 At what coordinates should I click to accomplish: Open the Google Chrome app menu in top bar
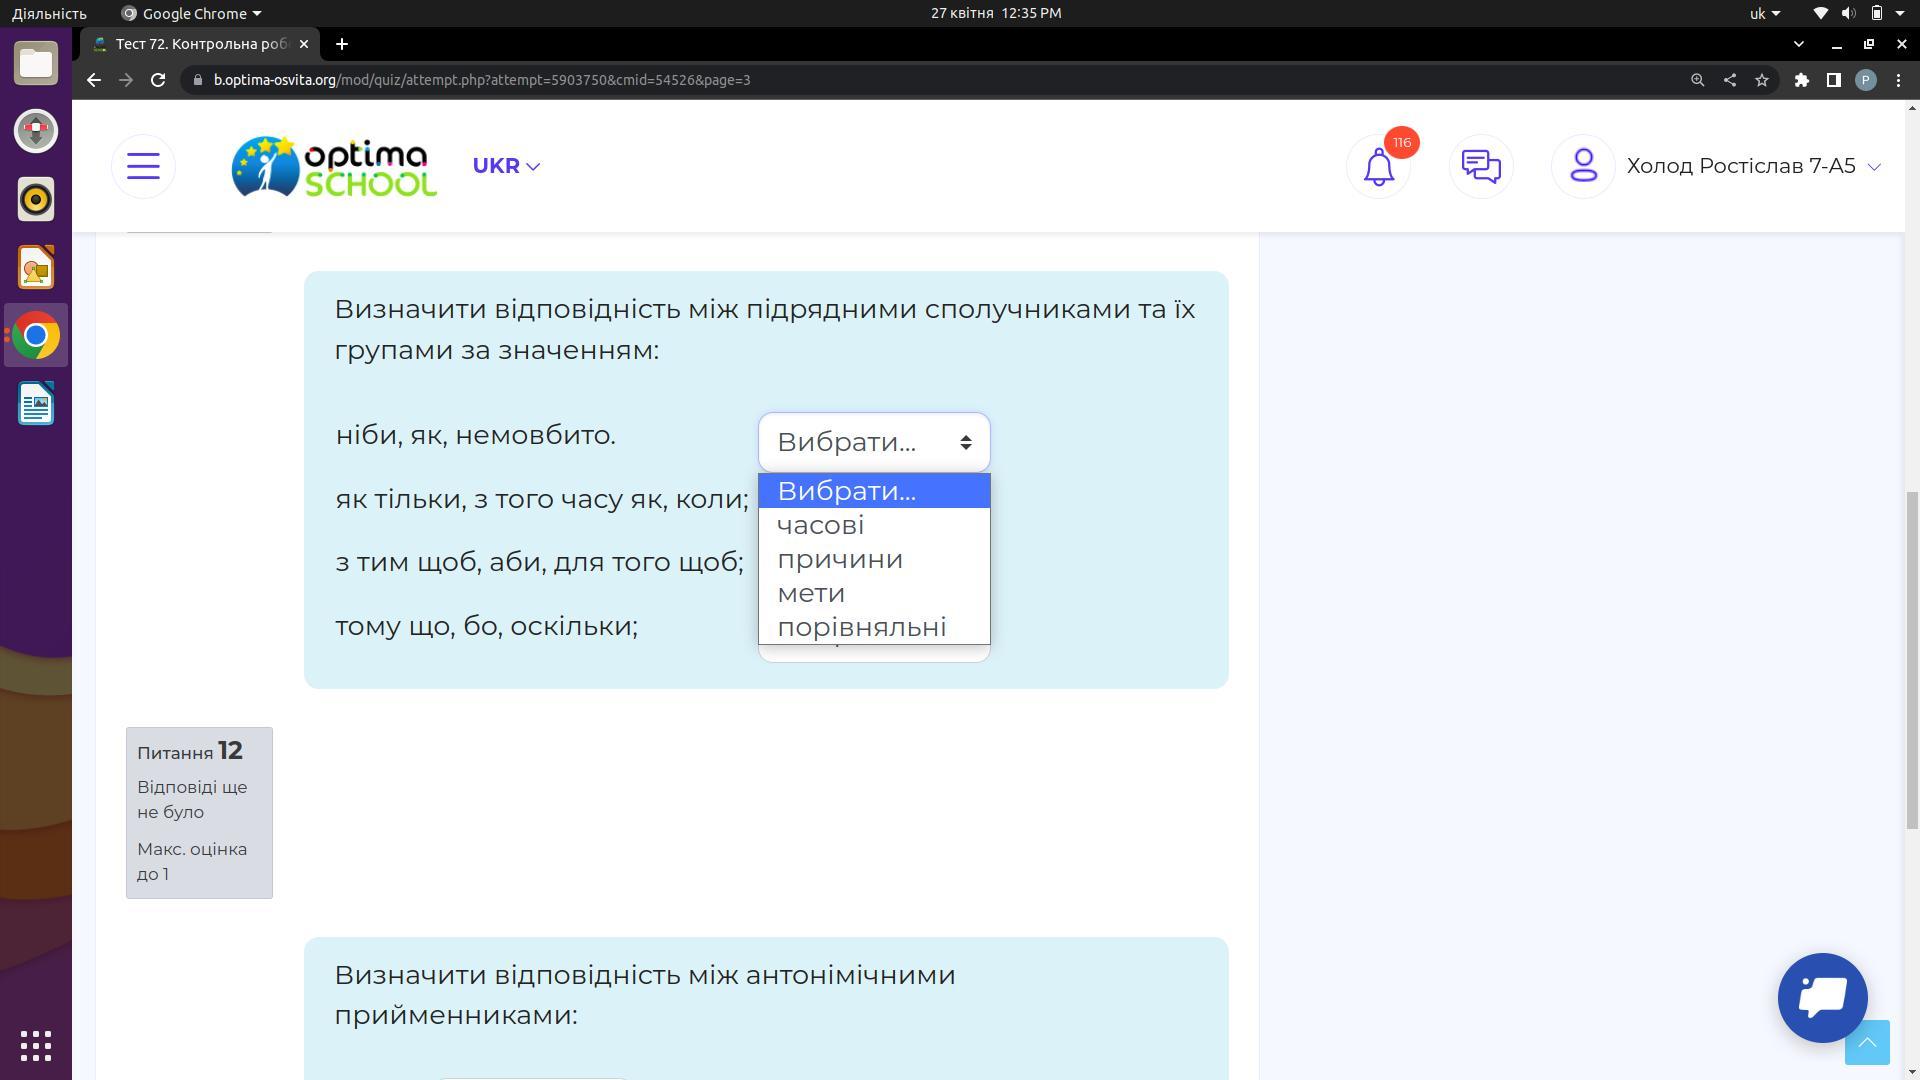(x=191, y=13)
